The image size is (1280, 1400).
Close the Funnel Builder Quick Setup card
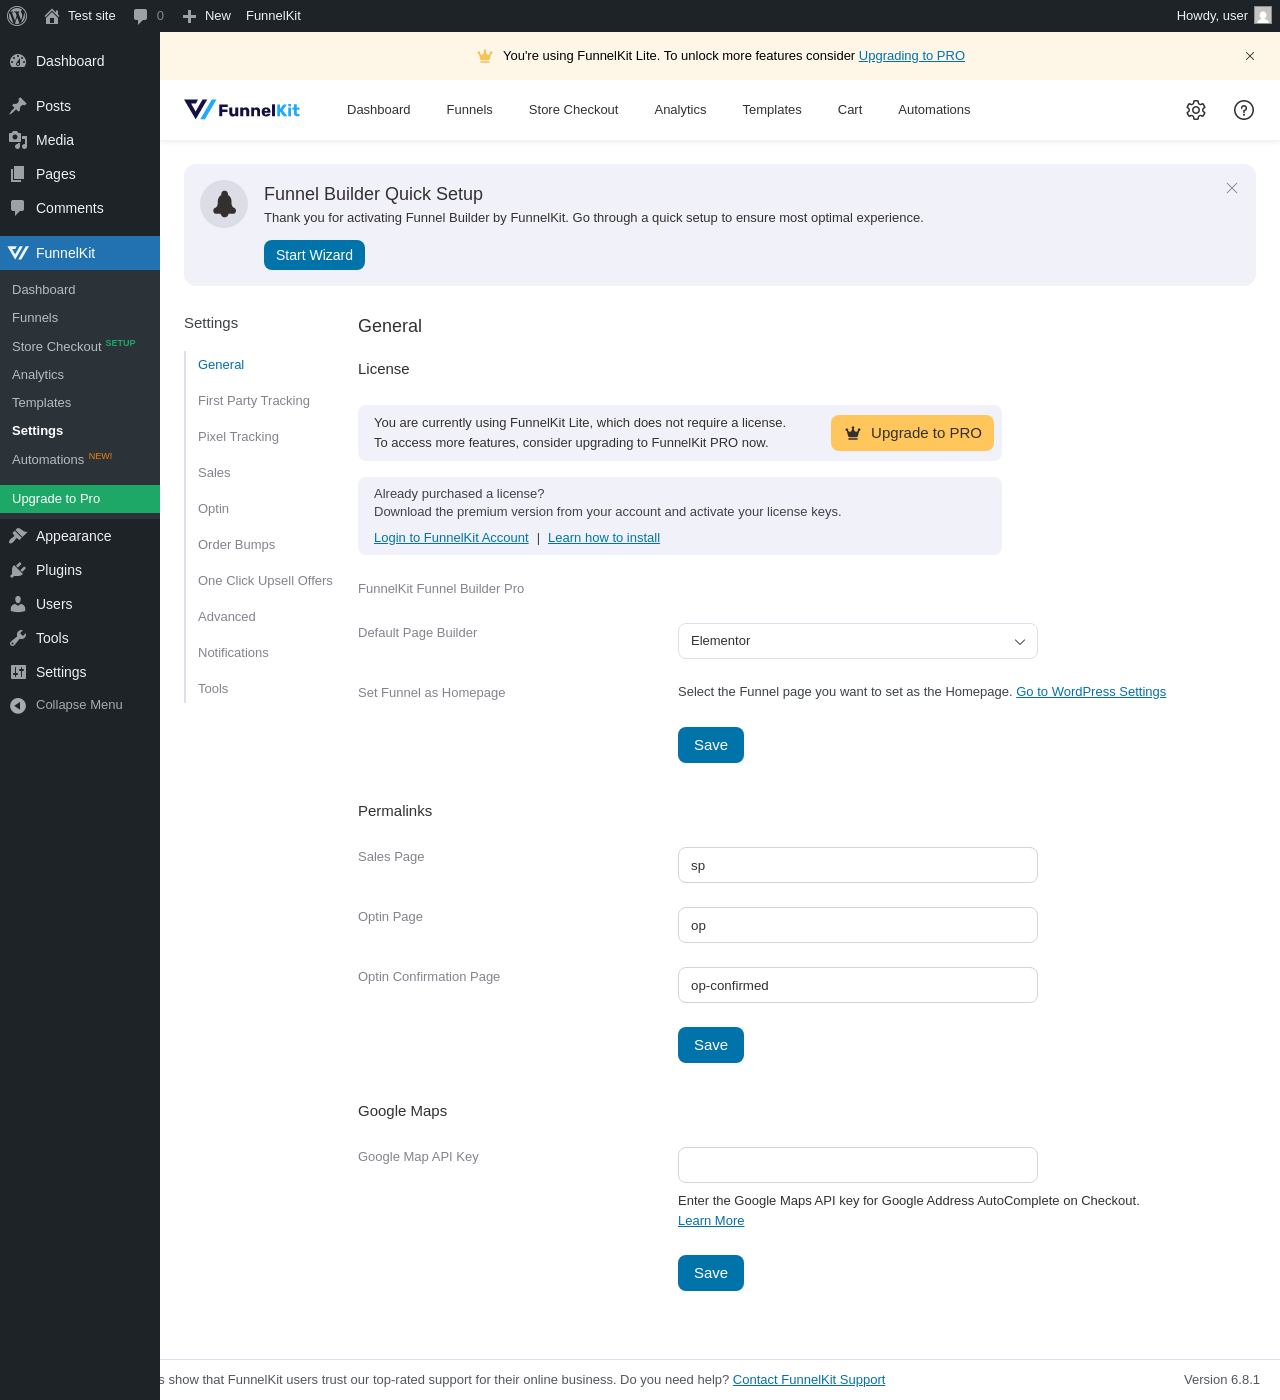pyautogui.click(x=1232, y=188)
